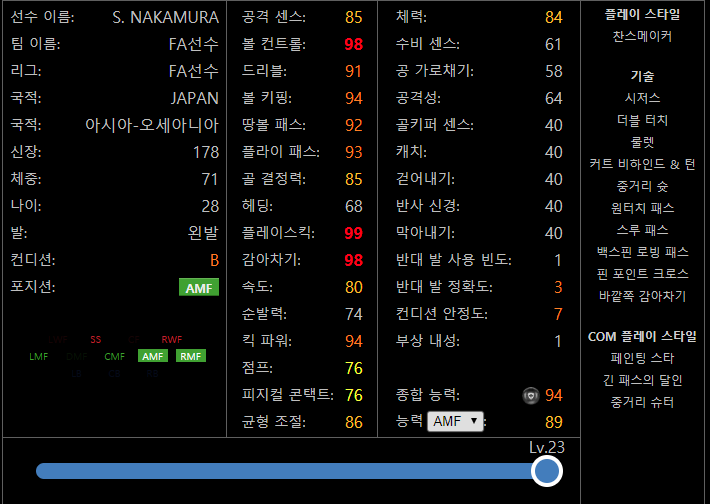Click the 체력 value 84

coord(554,17)
